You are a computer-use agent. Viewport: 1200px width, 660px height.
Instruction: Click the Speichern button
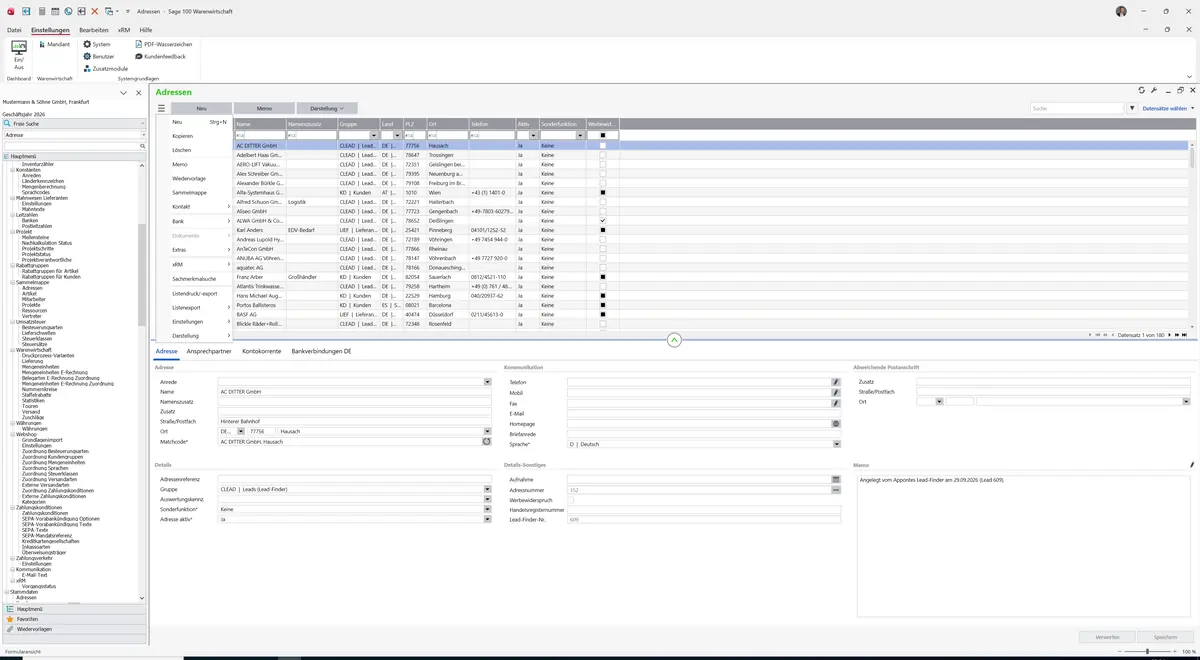tap(1165, 637)
